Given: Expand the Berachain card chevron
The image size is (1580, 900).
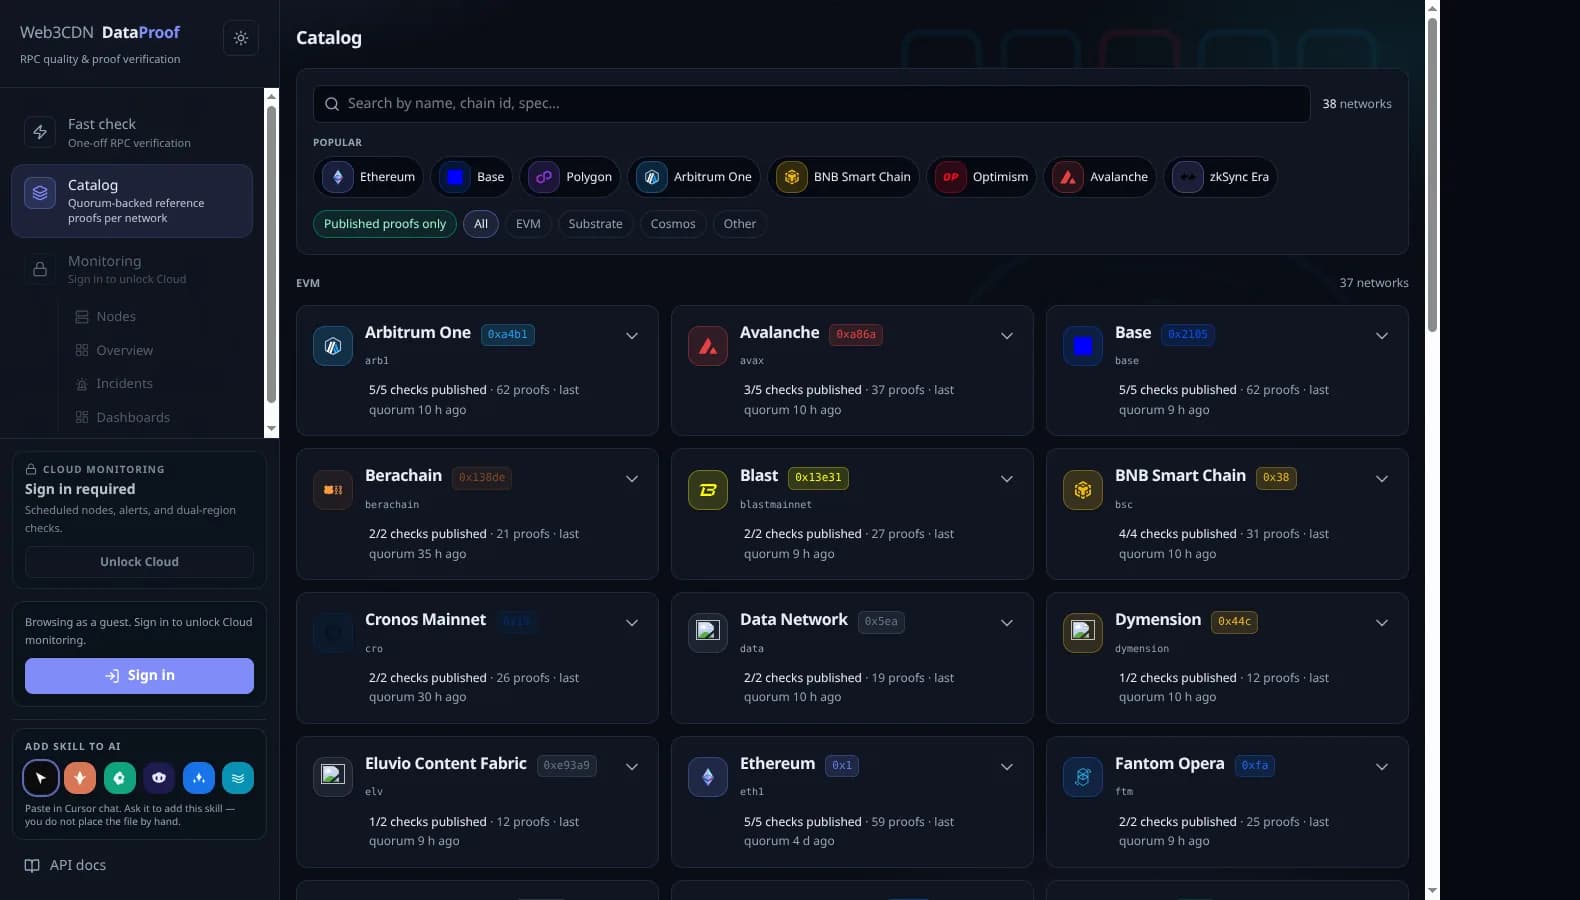Looking at the screenshot, I should pos(632,479).
